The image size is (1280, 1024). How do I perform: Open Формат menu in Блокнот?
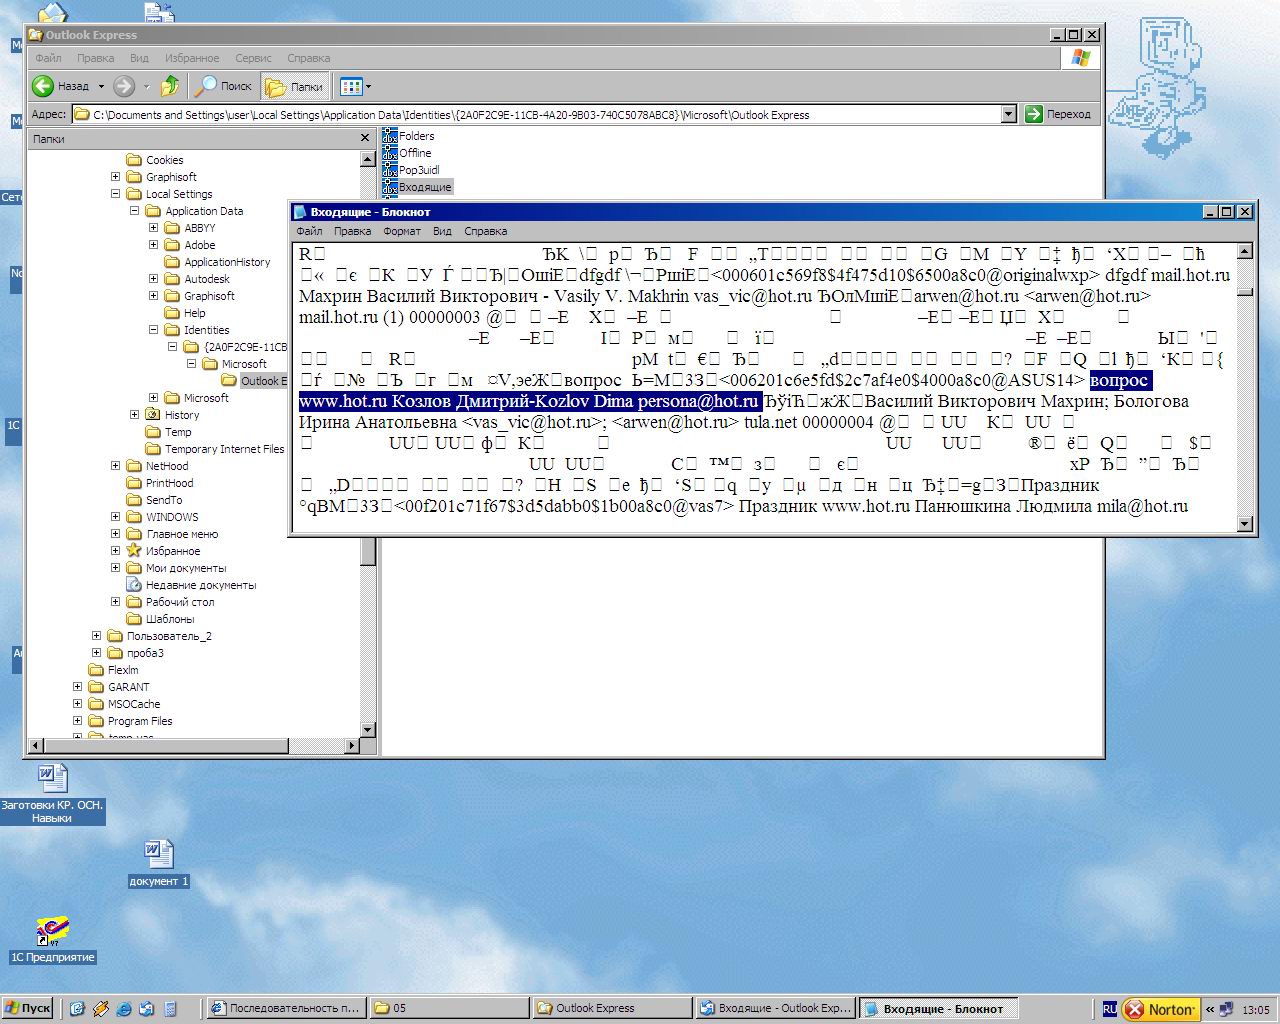coord(402,231)
